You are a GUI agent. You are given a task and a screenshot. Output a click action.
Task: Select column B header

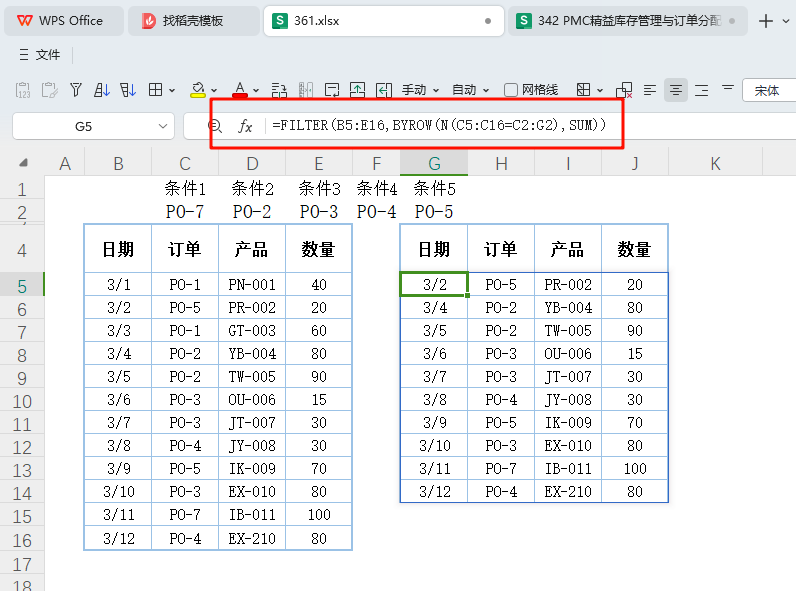[x=118, y=163]
